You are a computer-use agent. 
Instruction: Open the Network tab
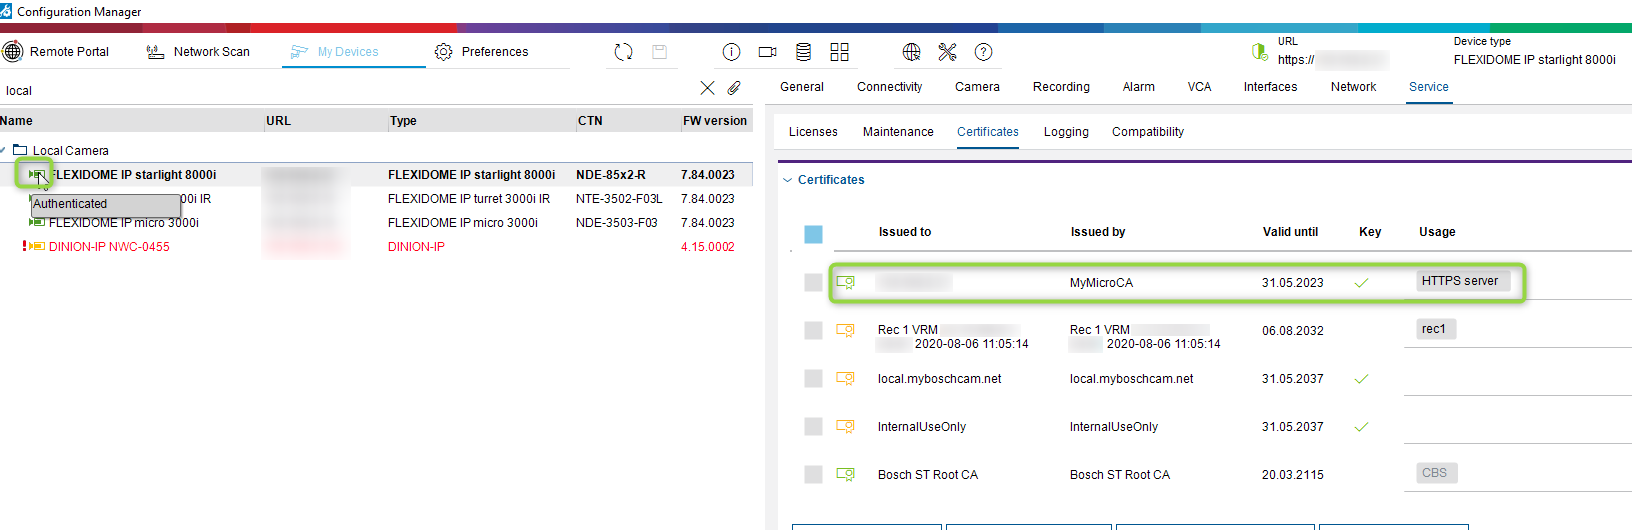pyautogui.click(x=1353, y=87)
